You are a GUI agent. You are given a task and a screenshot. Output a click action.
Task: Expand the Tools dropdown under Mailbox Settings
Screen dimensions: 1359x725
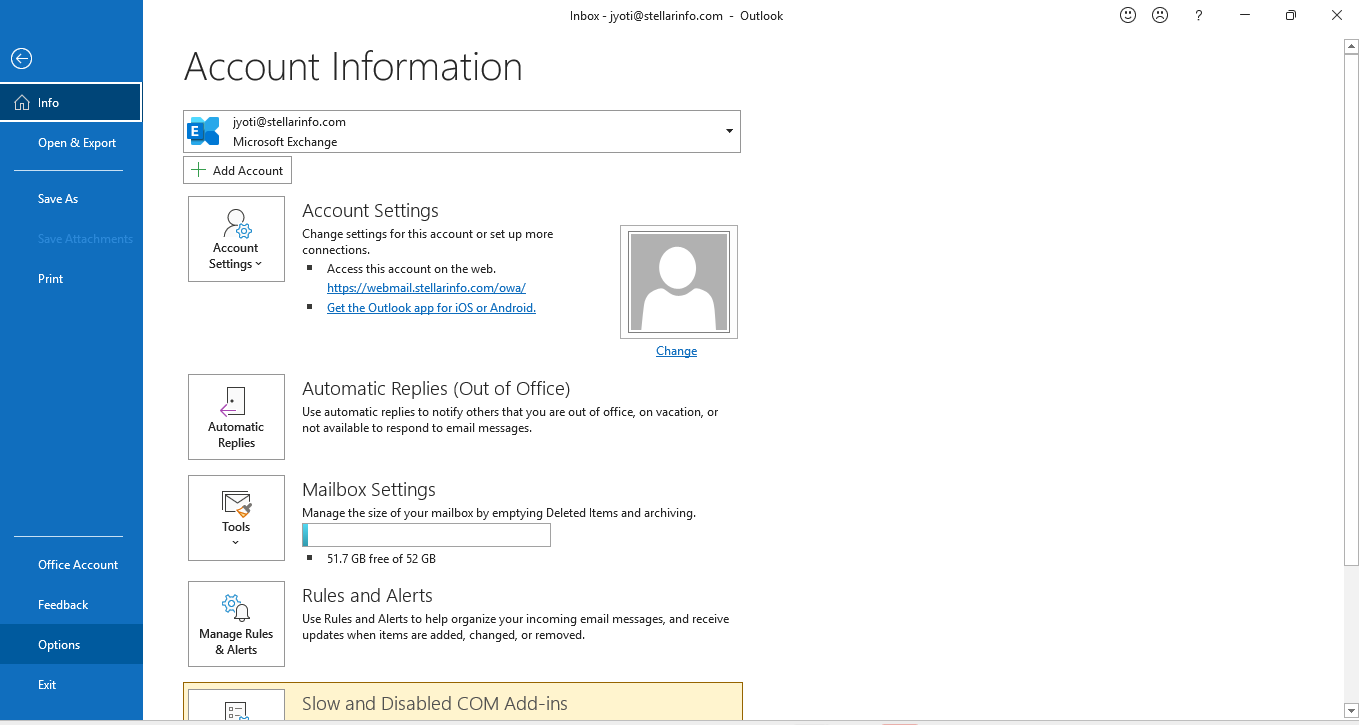pyautogui.click(x=236, y=541)
